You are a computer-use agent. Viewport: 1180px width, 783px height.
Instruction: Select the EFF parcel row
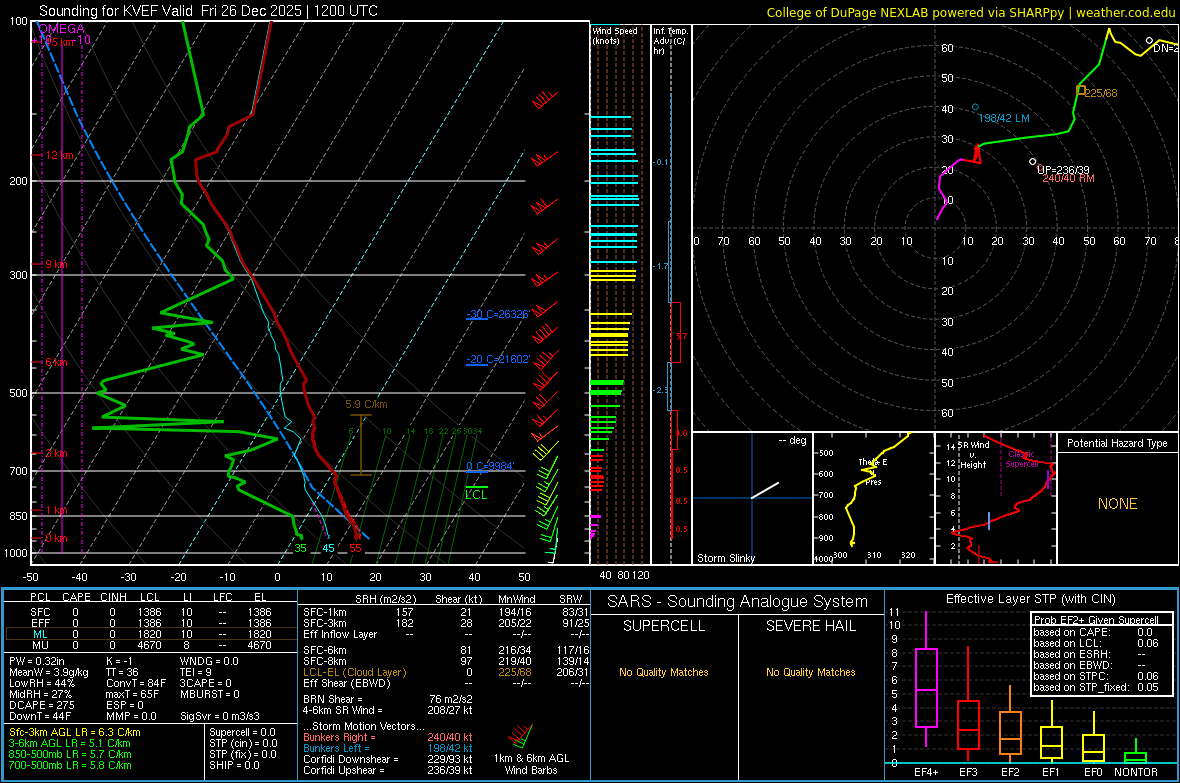150,623
